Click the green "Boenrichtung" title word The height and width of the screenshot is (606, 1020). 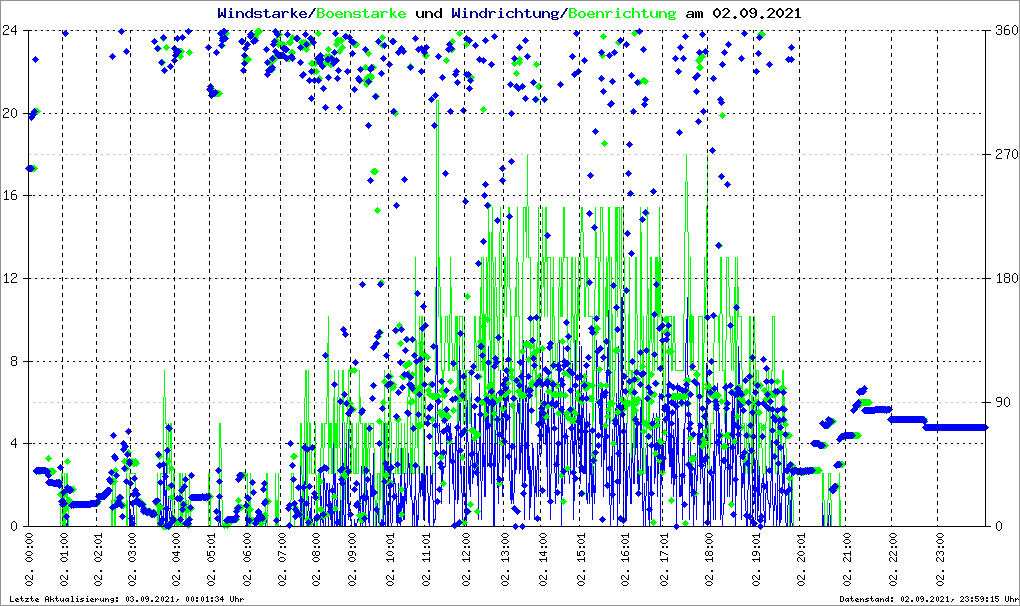coord(623,14)
